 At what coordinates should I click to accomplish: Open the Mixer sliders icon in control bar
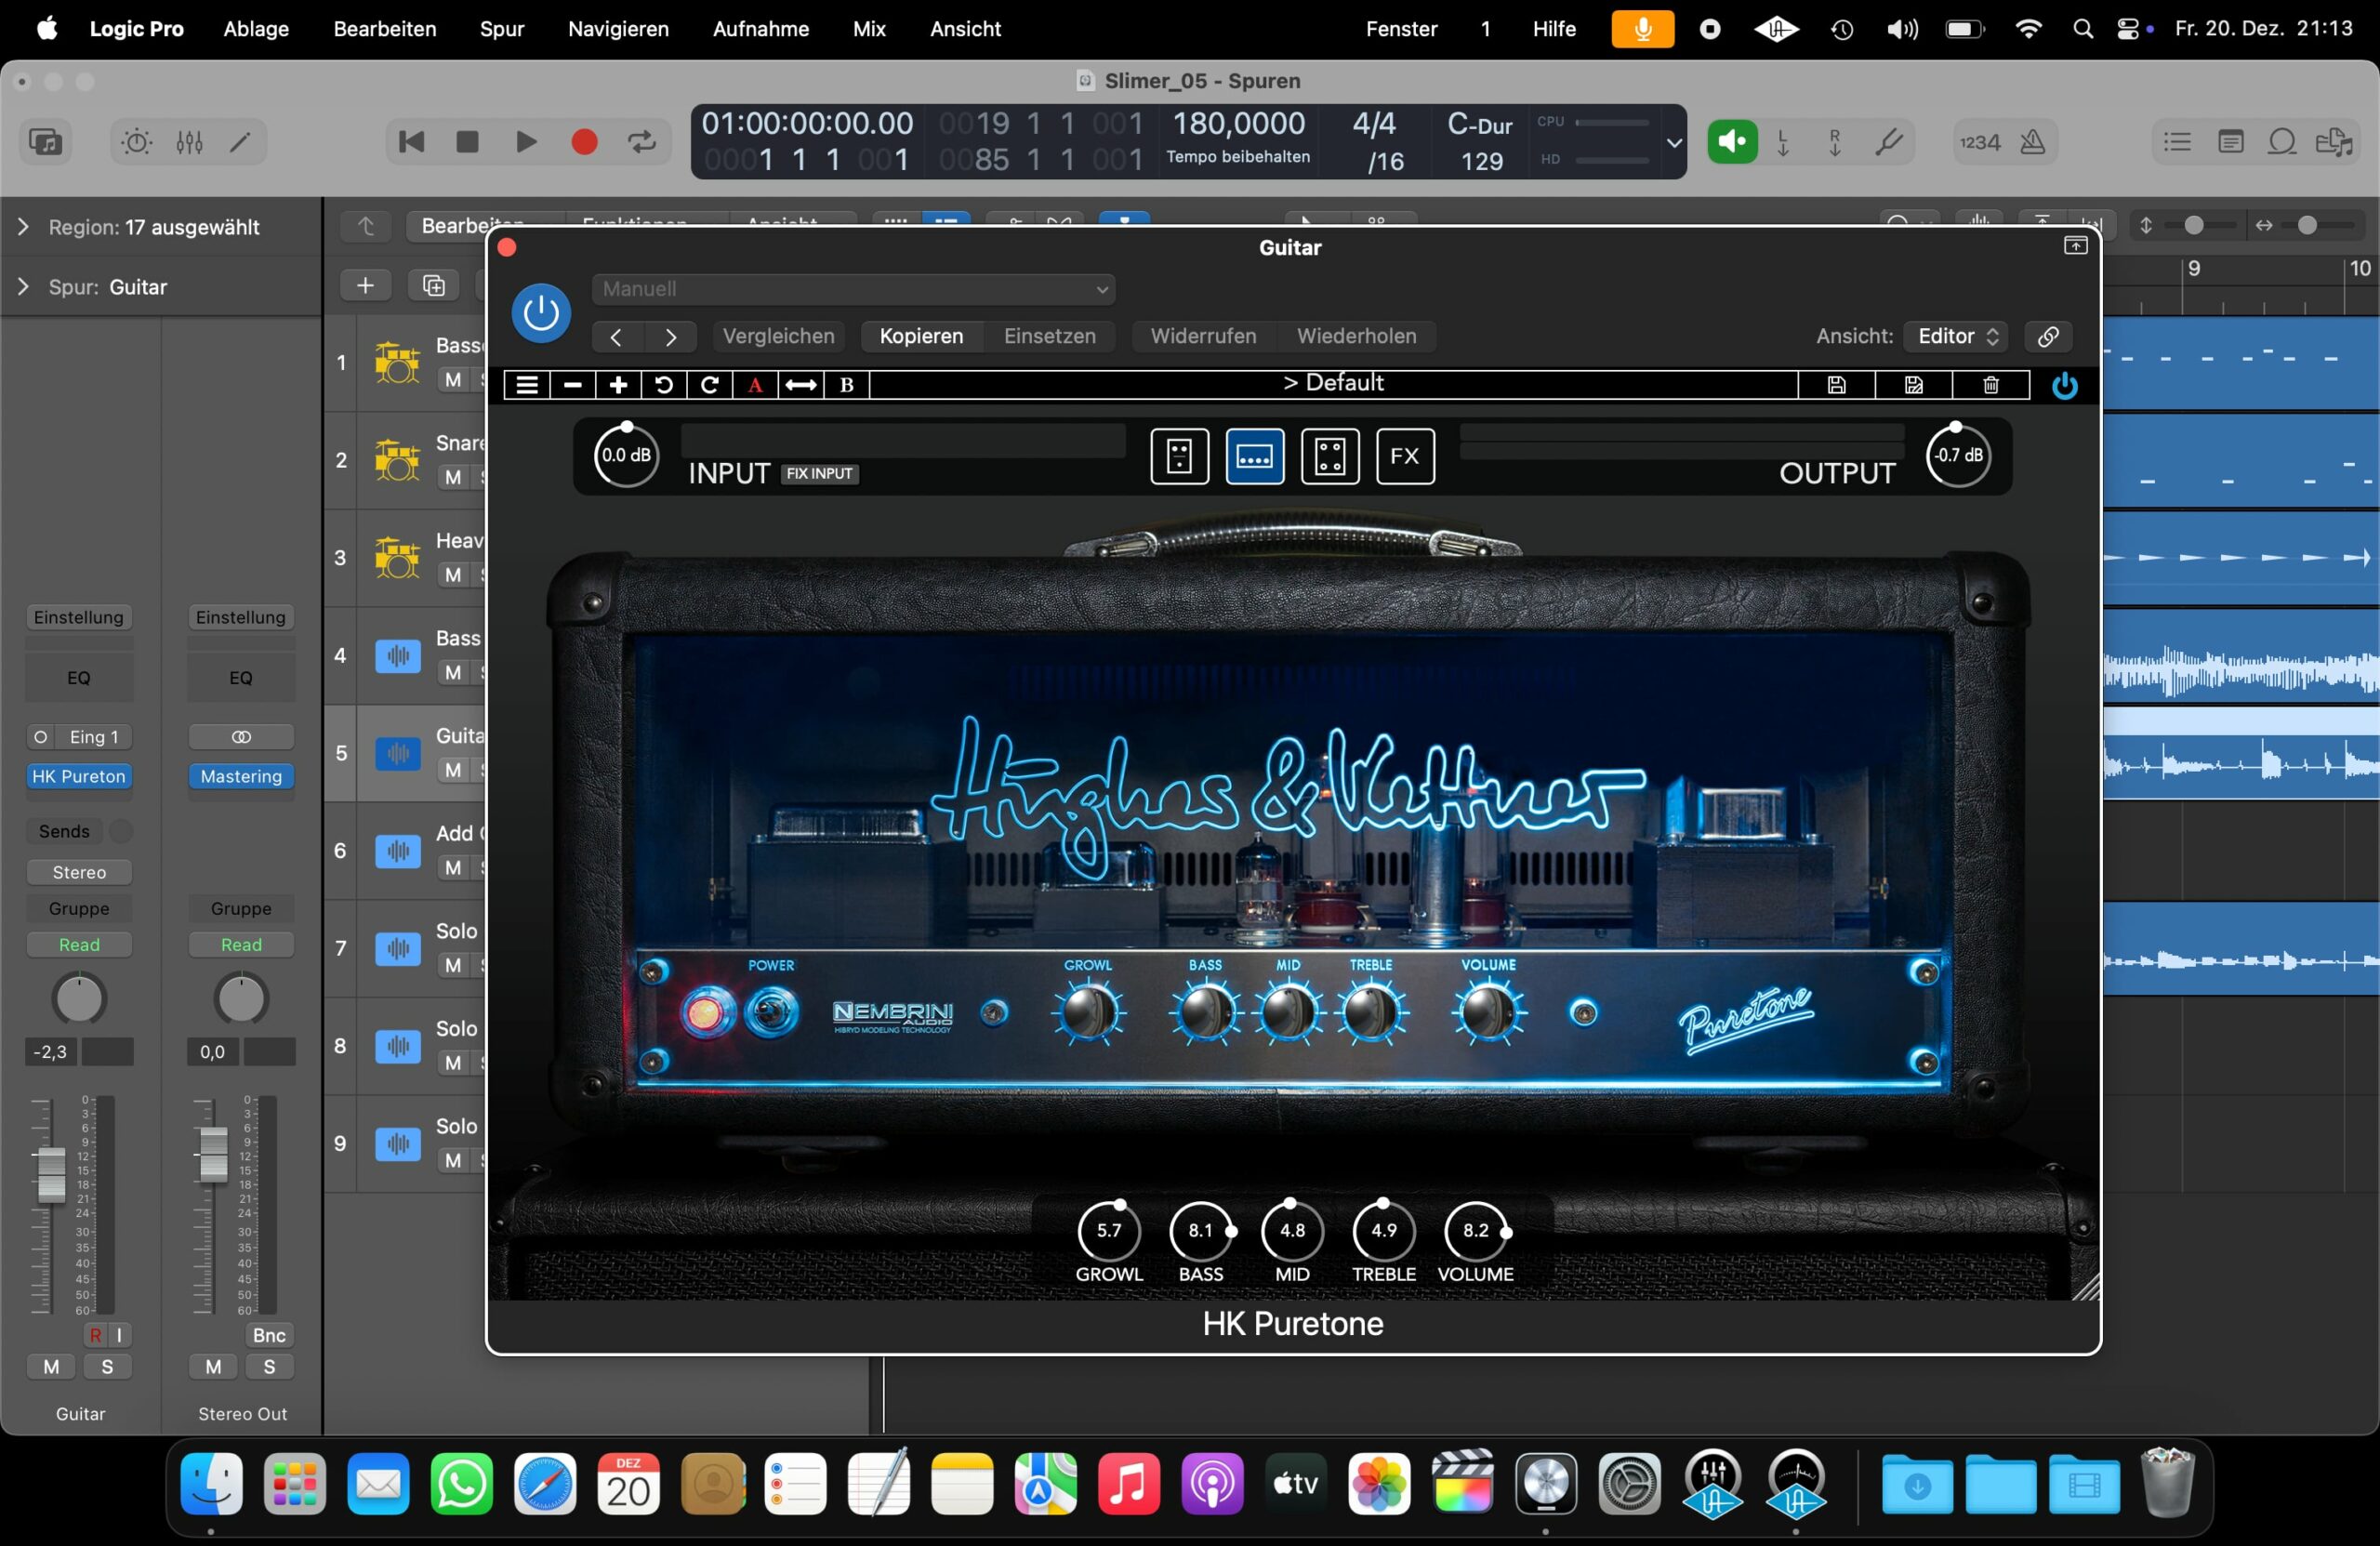[189, 142]
